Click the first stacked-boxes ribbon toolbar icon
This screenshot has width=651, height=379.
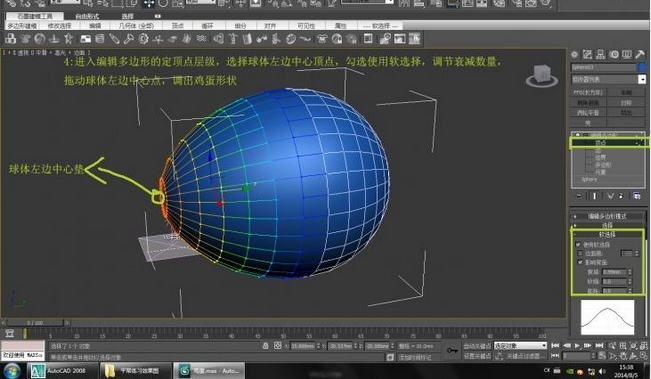pyautogui.click(x=10, y=39)
